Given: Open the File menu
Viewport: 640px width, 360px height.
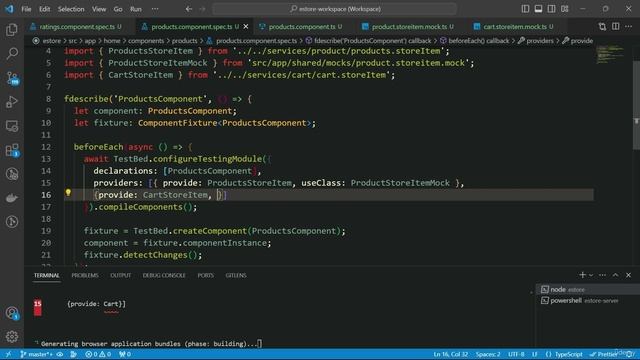Looking at the screenshot, I should [26, 9].
